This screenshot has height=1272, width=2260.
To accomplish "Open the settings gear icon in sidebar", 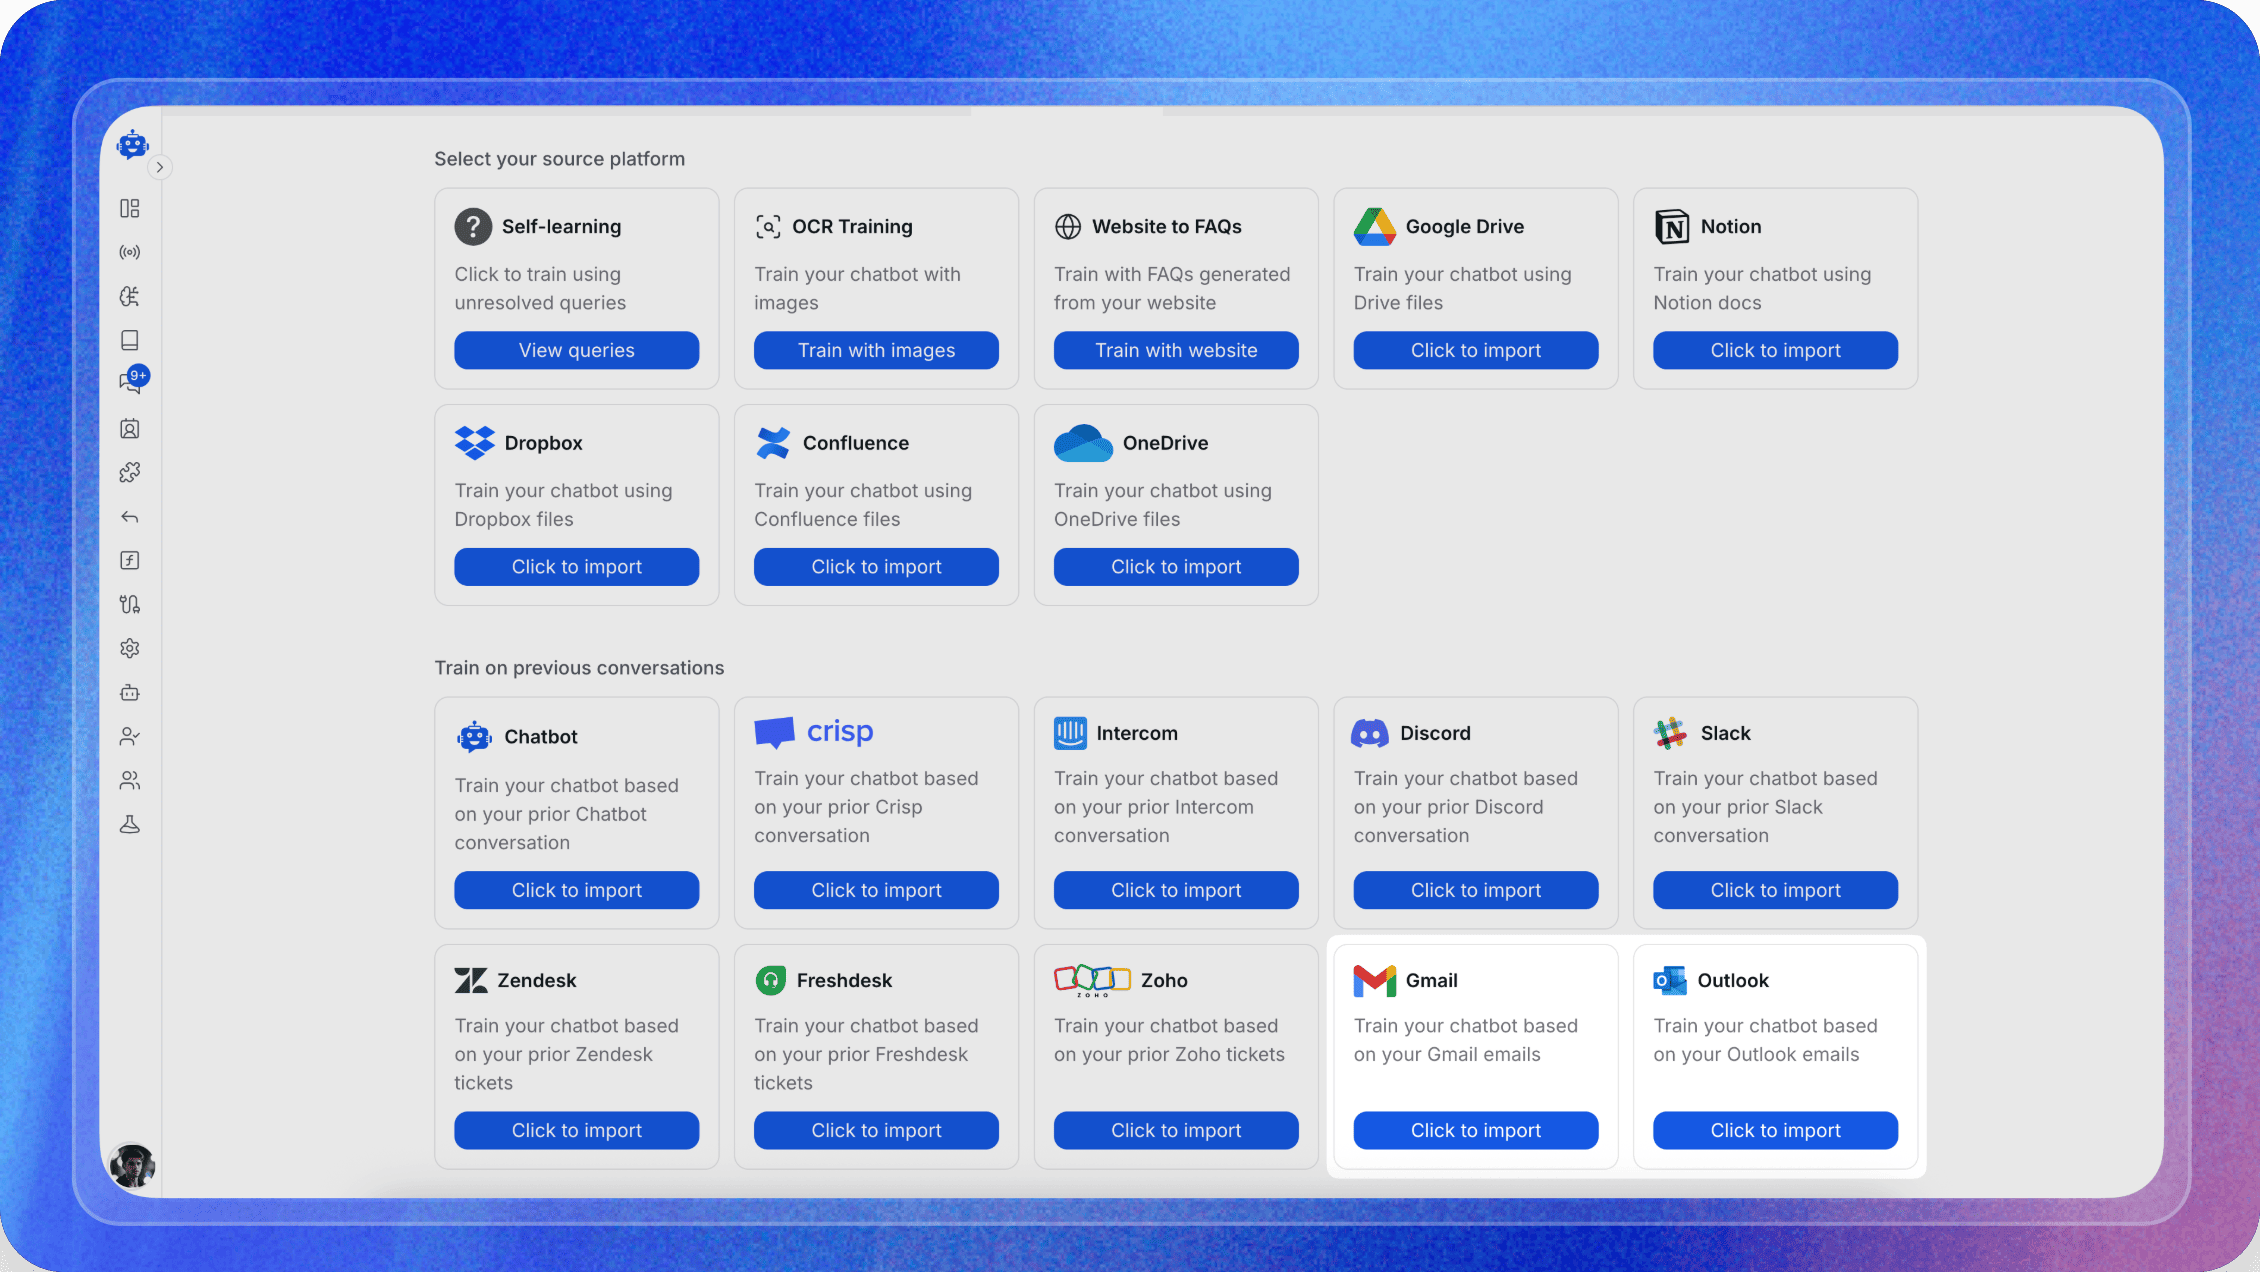I will [x=130, y=648].
